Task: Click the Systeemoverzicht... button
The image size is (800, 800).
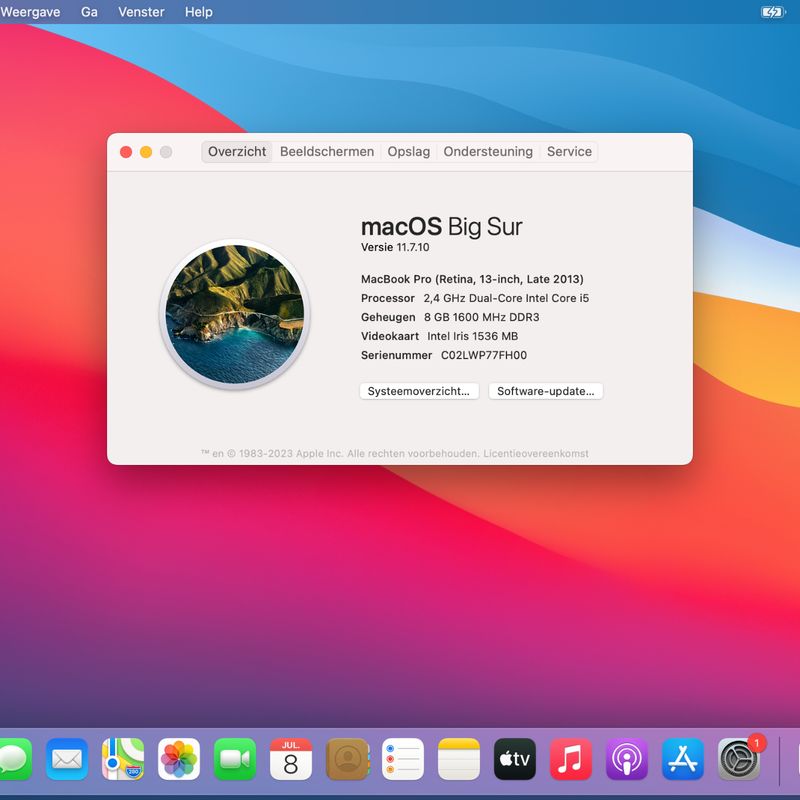Action: [419, 391]
